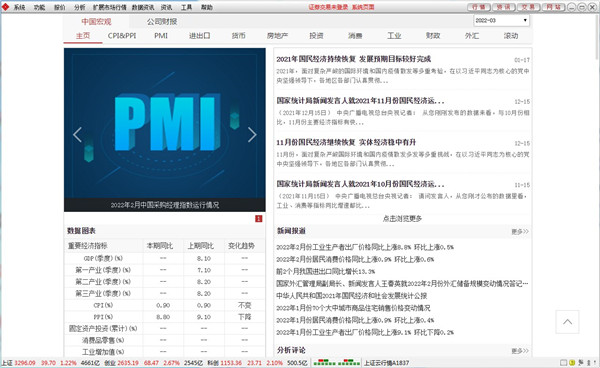This screenshot has height=368, width=600.
Task: Click the flag icon in status bar
Action: pos(581,362)
